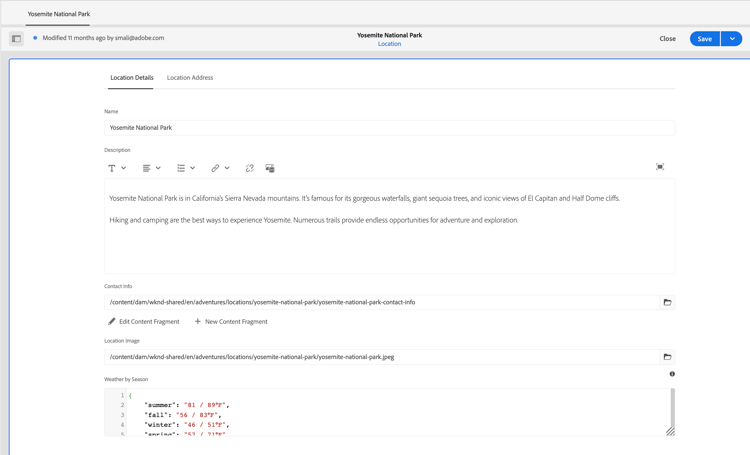The width and height of the screenshot is (750, 455).
Task: Click the Location Image path field
Action: tap(382, 357)
